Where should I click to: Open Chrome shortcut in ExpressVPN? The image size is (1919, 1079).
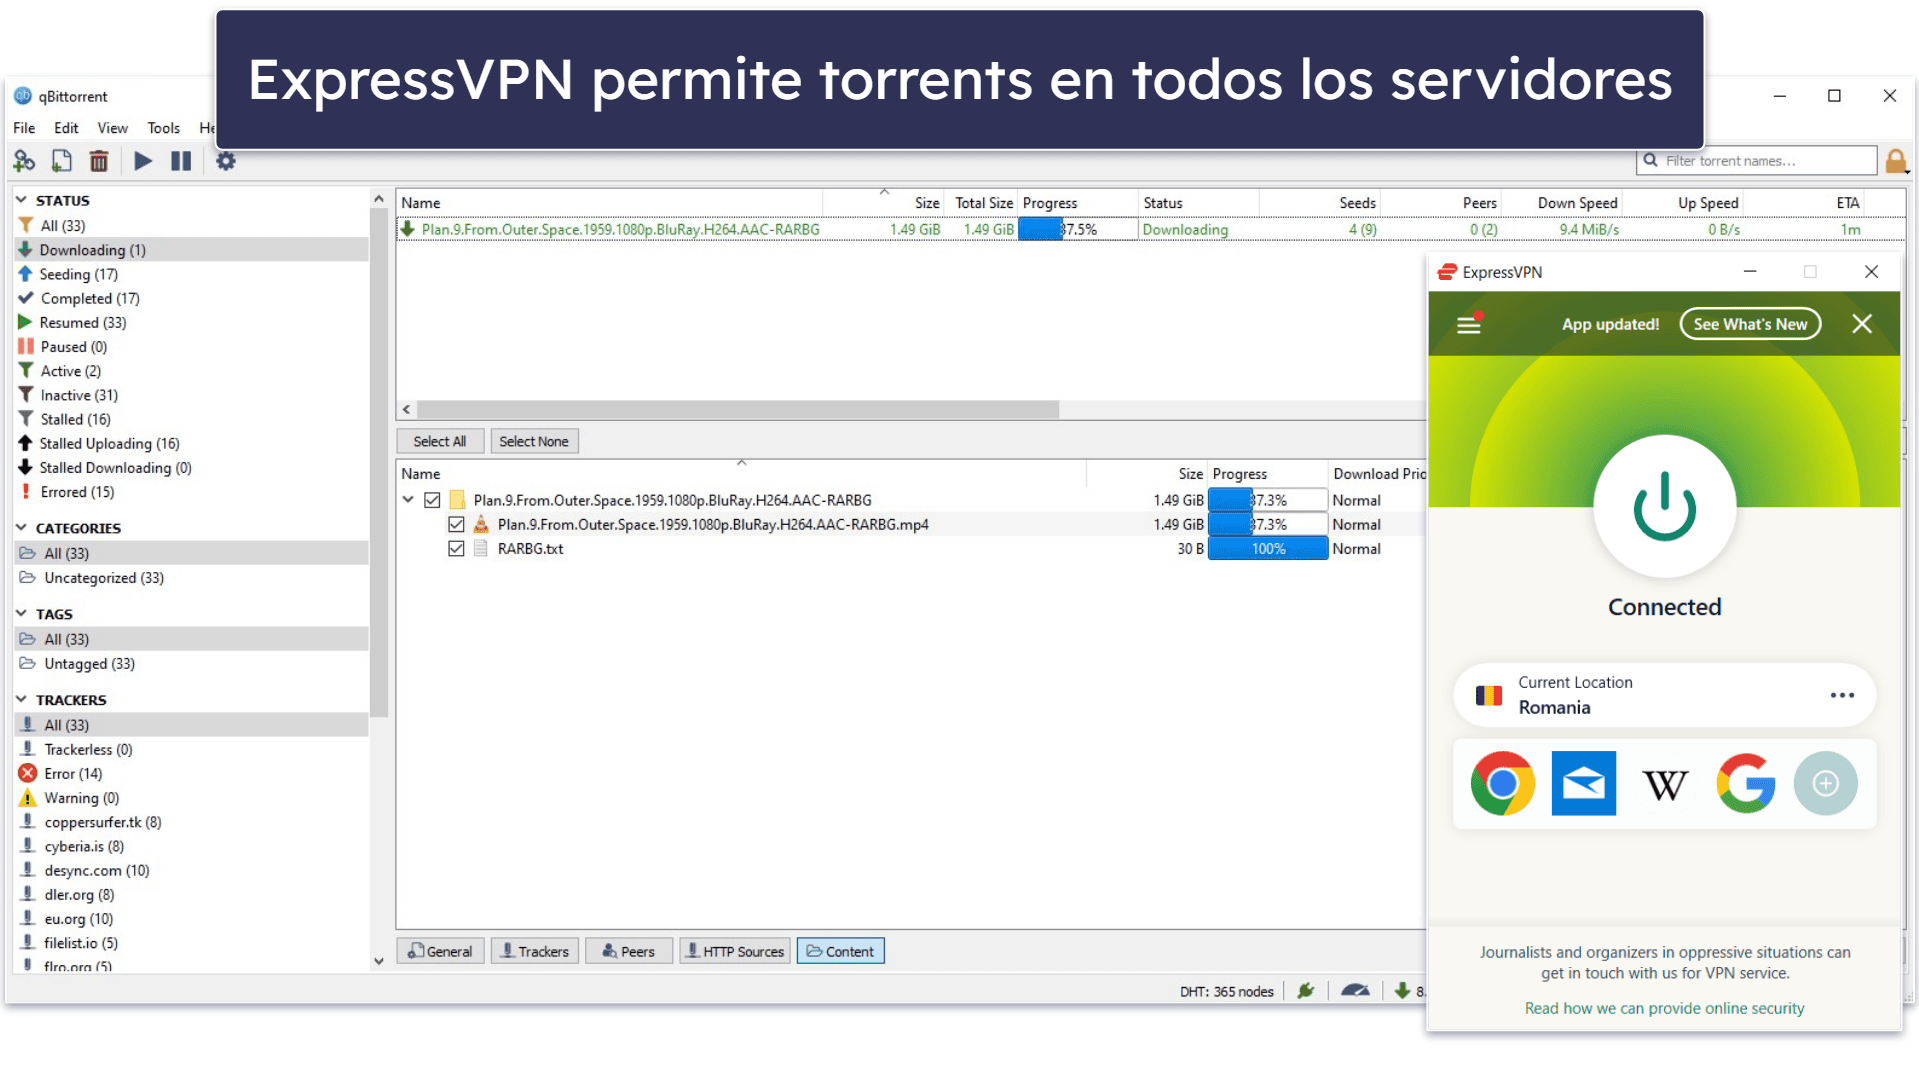[x=1502, y=783]
